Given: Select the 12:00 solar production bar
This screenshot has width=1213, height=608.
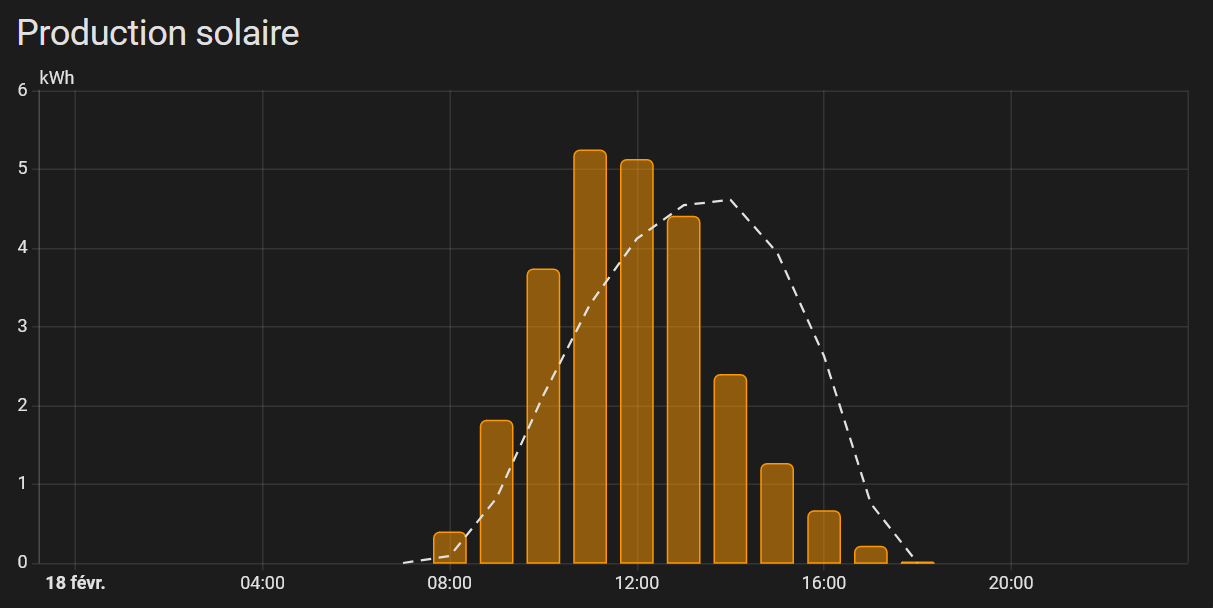Looking at the screenshot, I should [637, 361].
